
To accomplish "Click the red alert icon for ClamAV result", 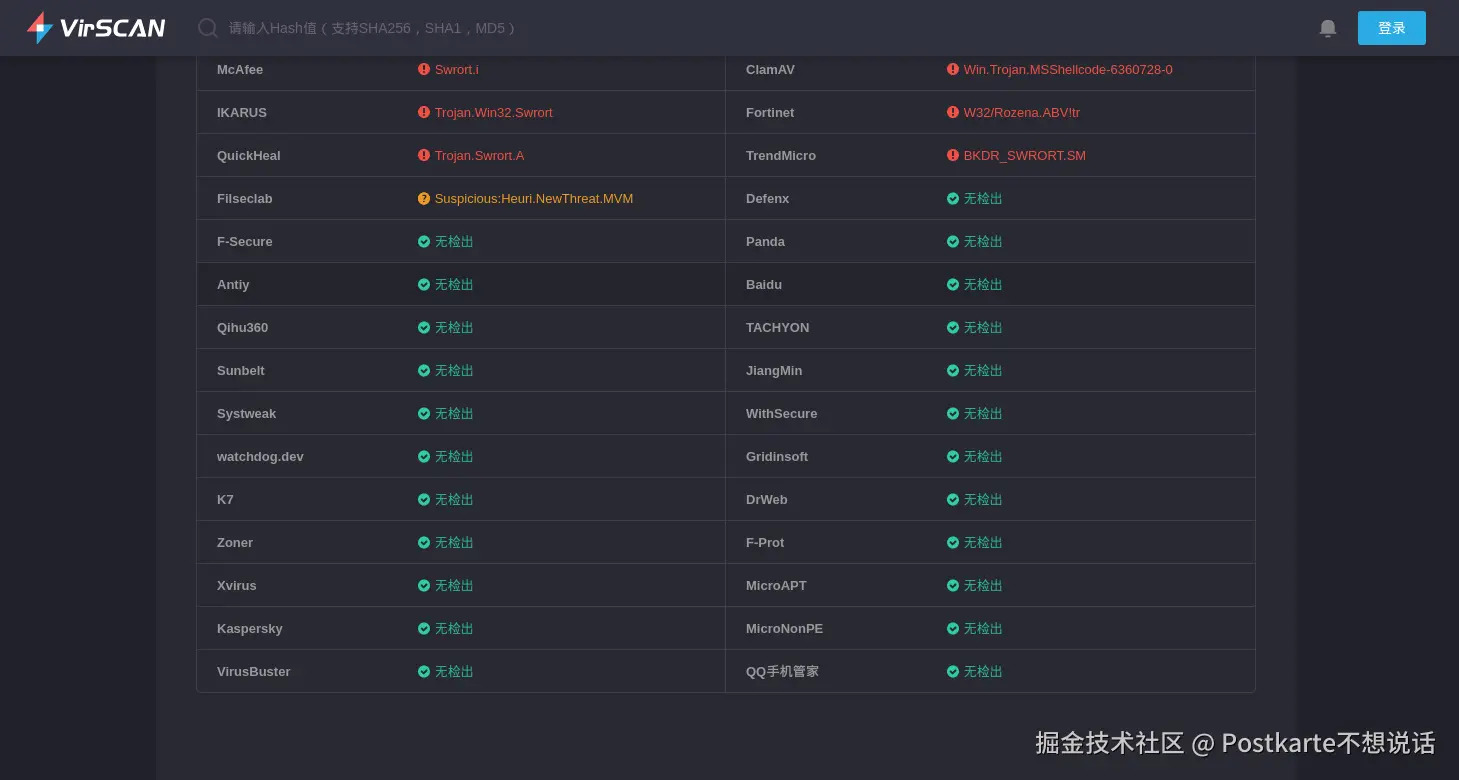I will point(953,70).
